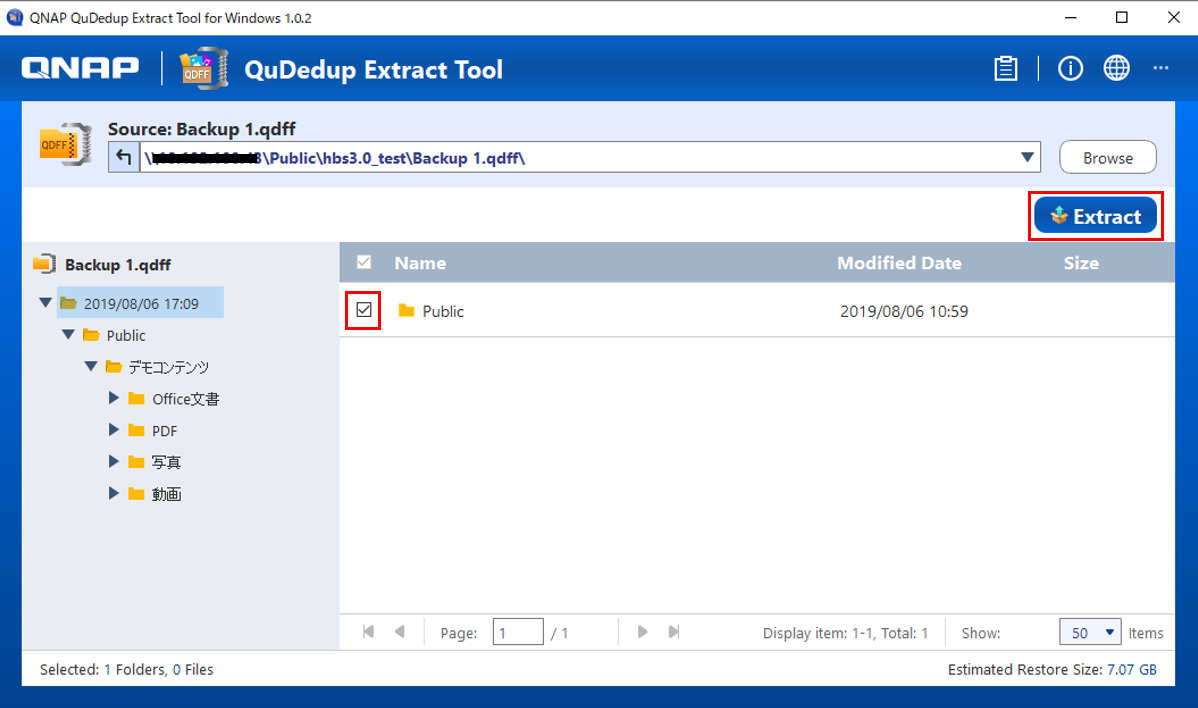Click the information (i) icon
This screenshot has width=1198, height=708.
[x=1070, y=68]
